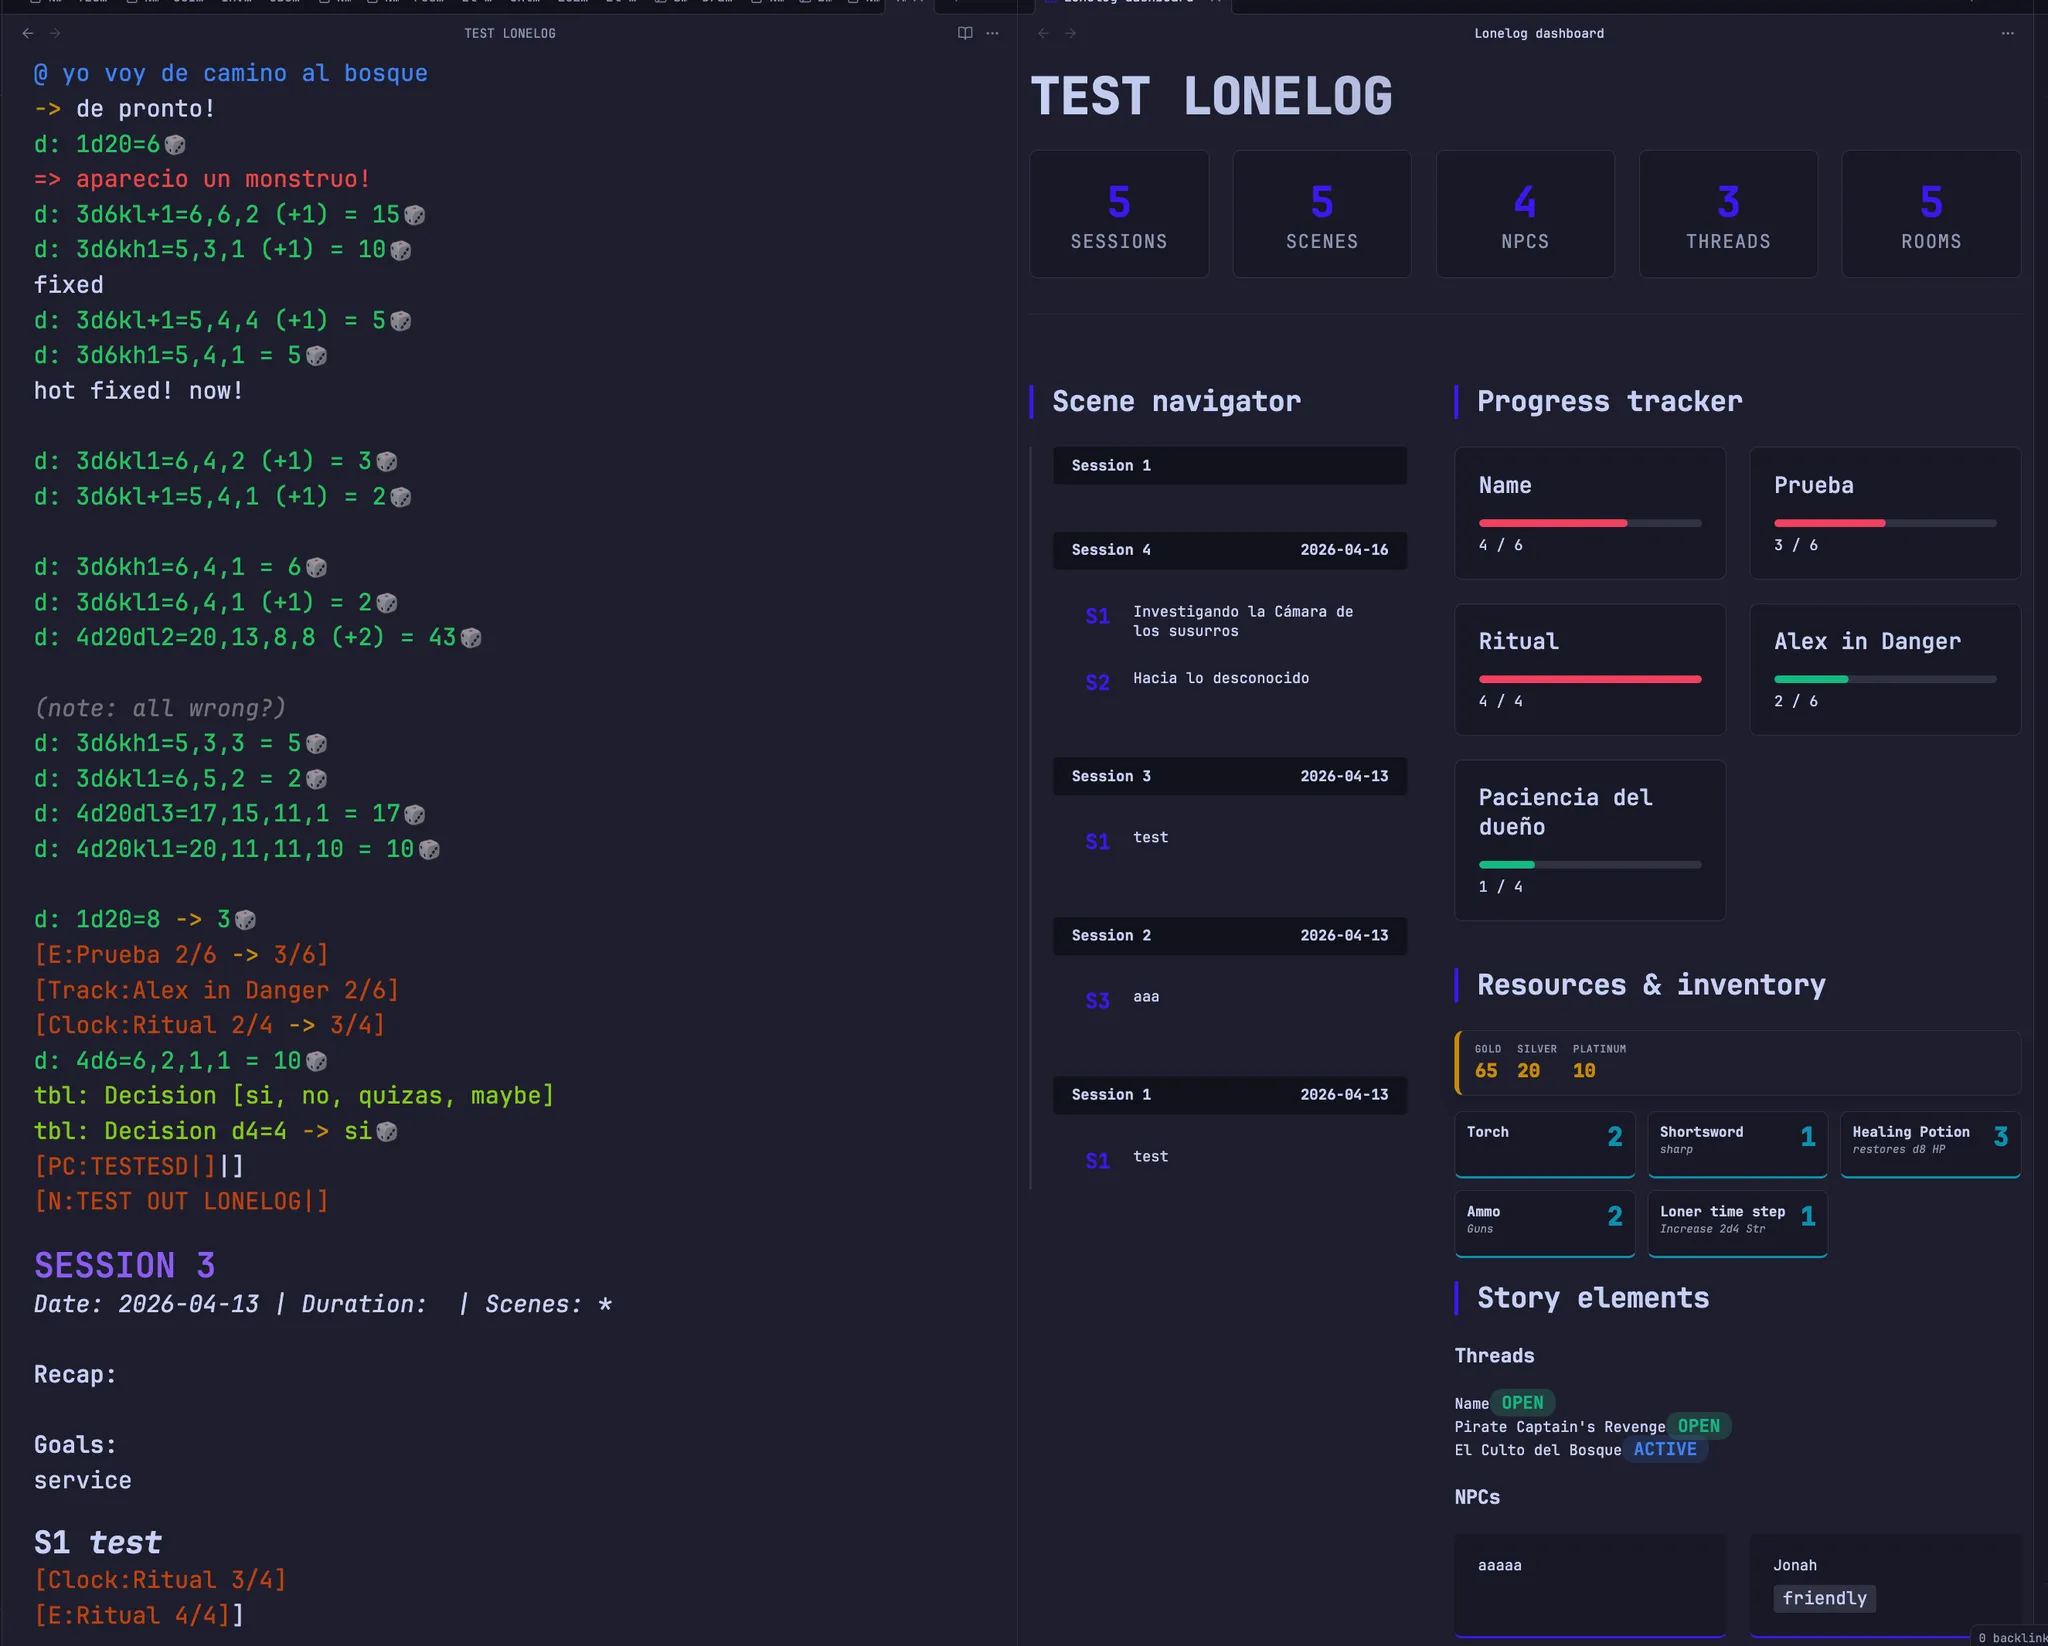Image resolution: width=2048 pixels, height=1646 pixels.
Task: Click dice icon on 4d20kl1 = 10 line
Action: (429, 850)
